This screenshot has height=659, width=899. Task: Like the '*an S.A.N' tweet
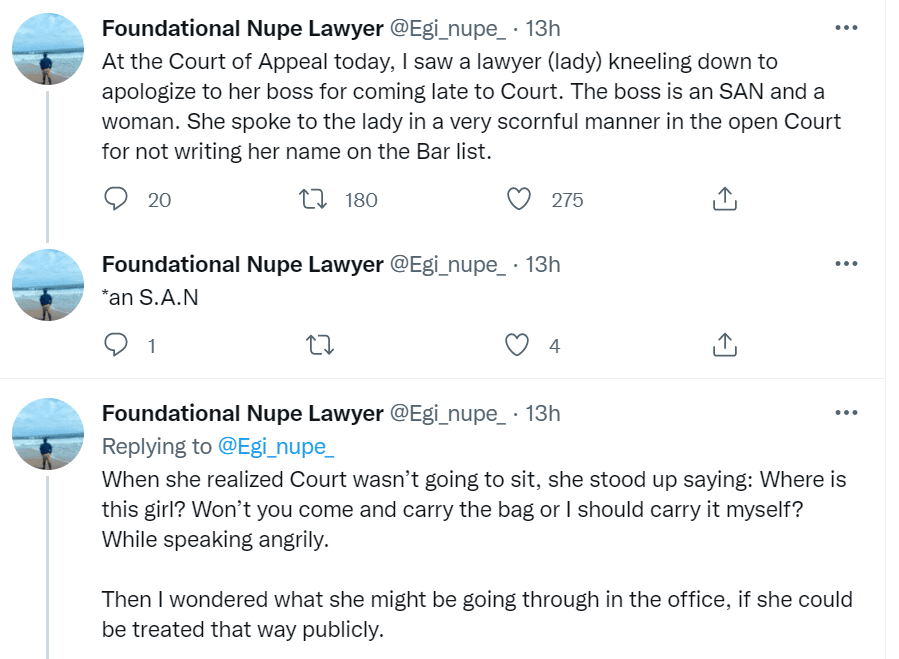coord(516,346)
